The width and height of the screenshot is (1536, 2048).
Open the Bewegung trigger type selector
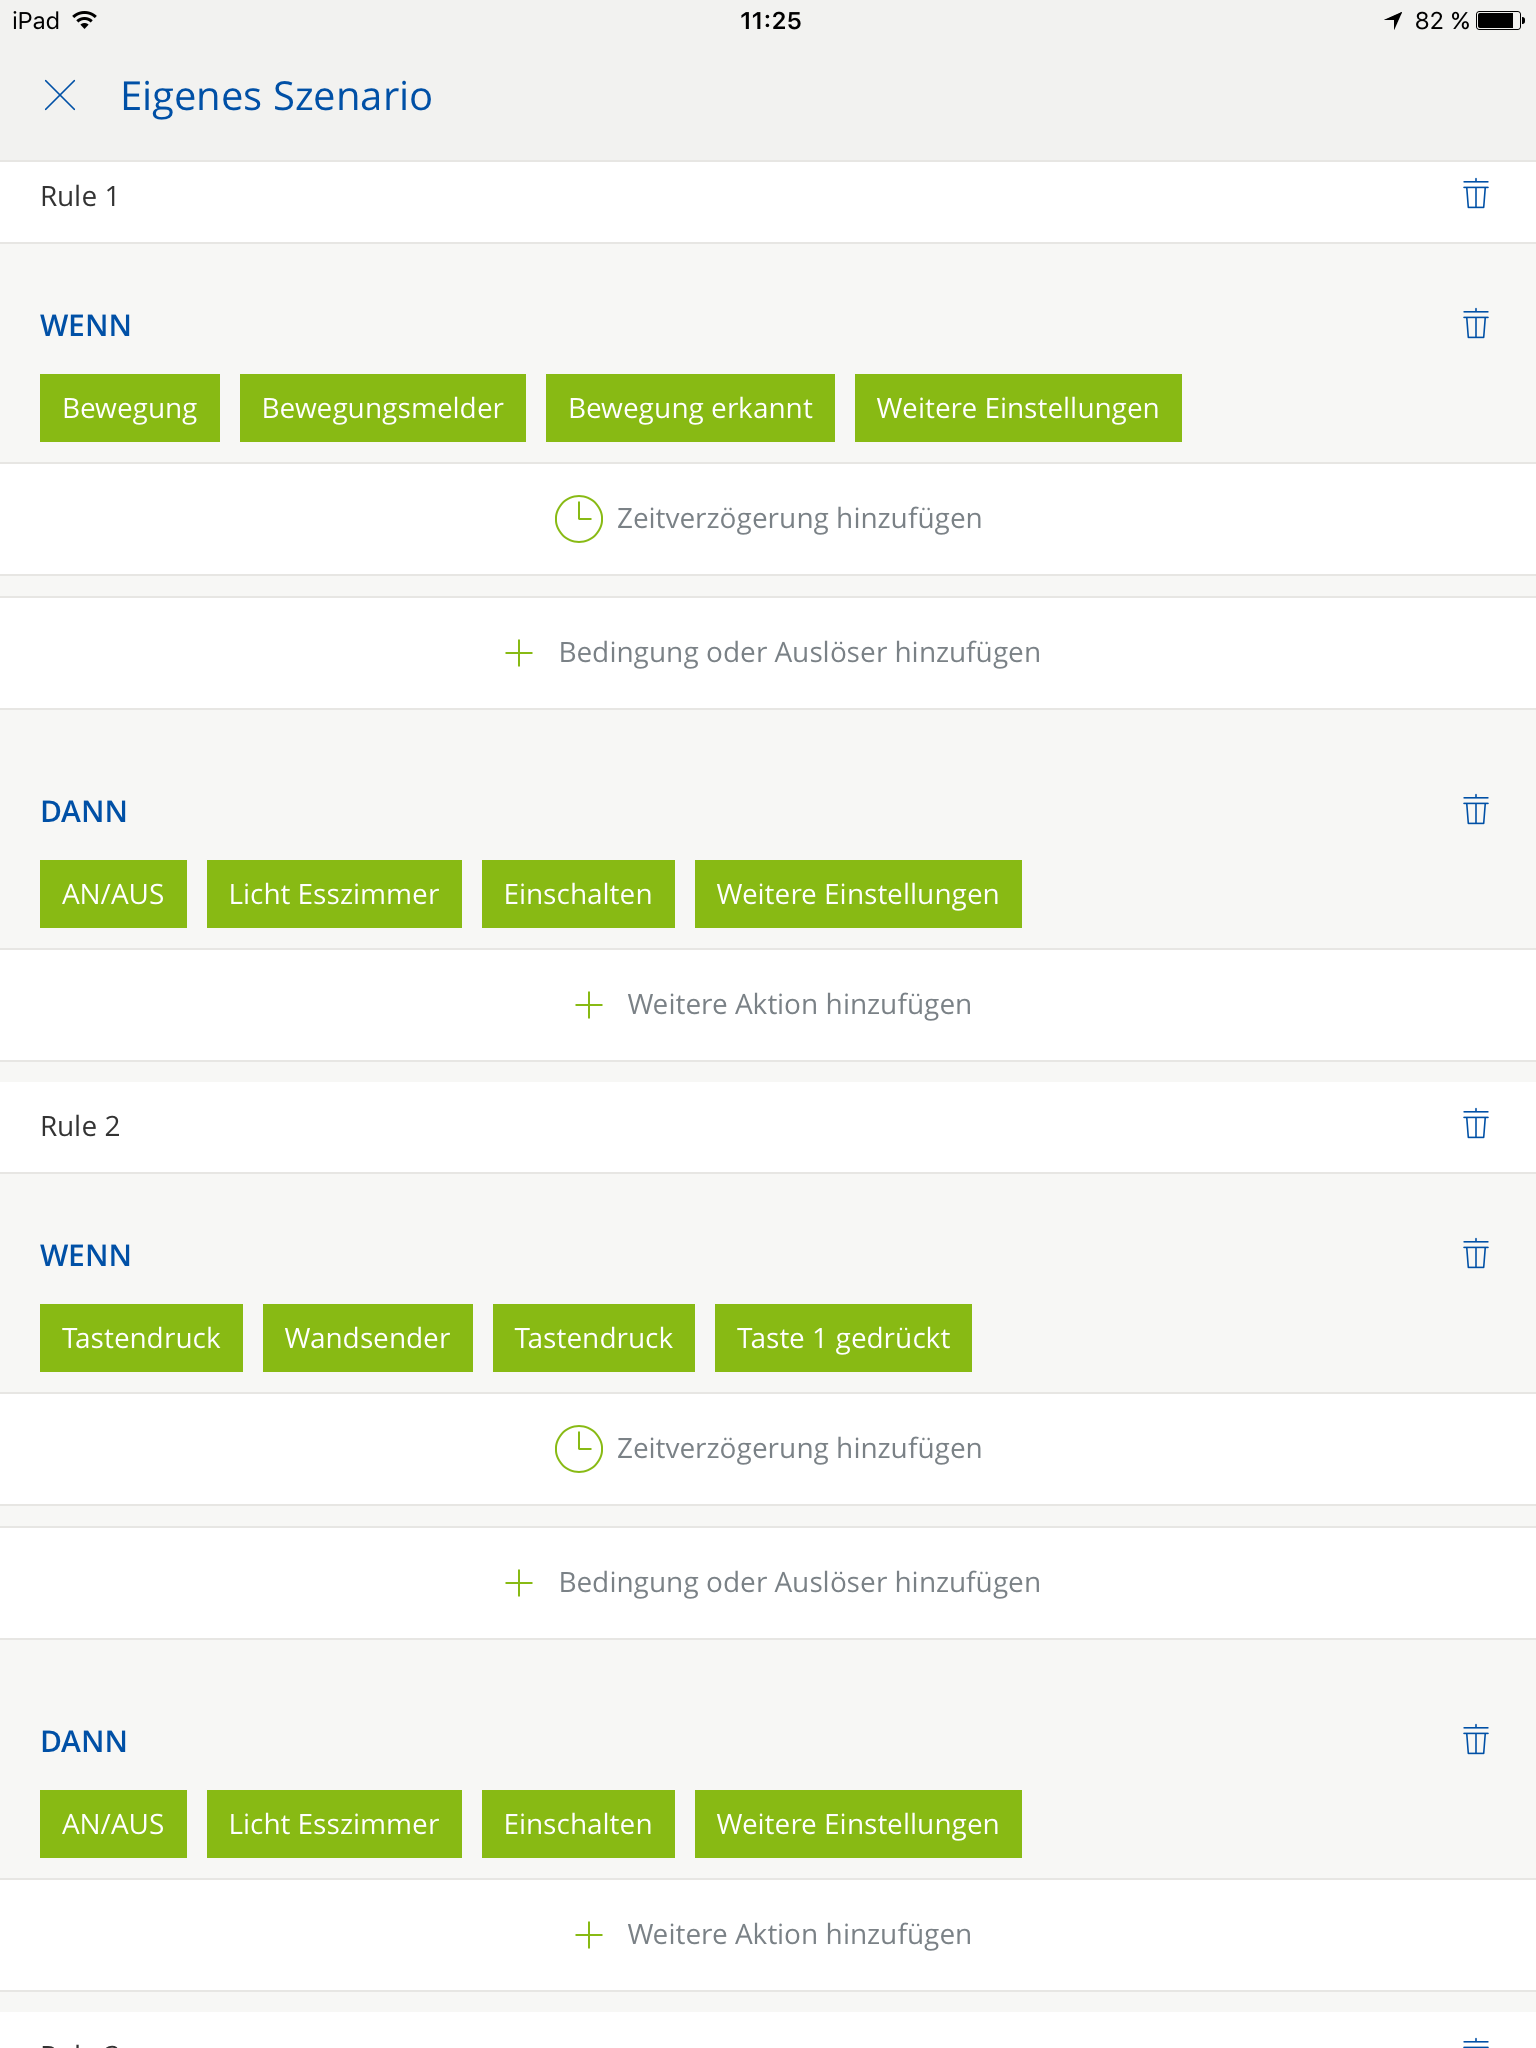(129, 408)
